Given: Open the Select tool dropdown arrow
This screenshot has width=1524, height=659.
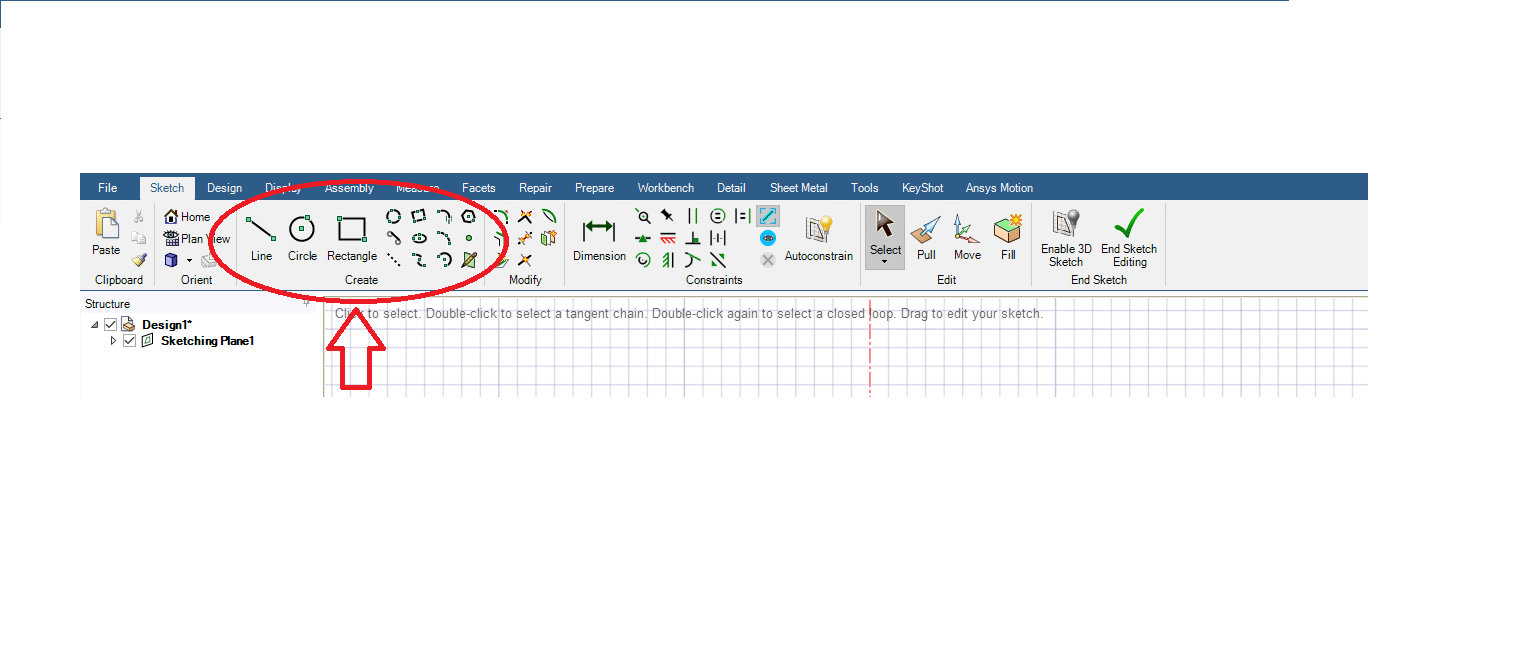Looking at the screenshot, I should (x=885, y=262).
